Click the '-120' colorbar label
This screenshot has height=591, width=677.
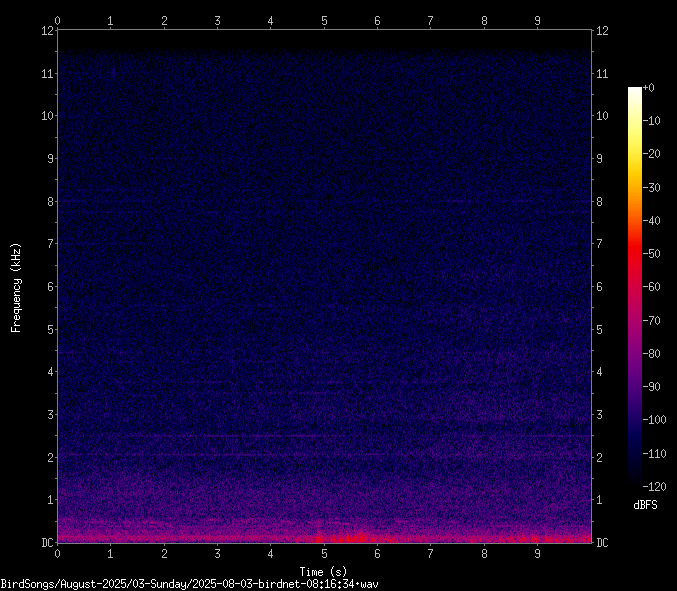[655, 487]
